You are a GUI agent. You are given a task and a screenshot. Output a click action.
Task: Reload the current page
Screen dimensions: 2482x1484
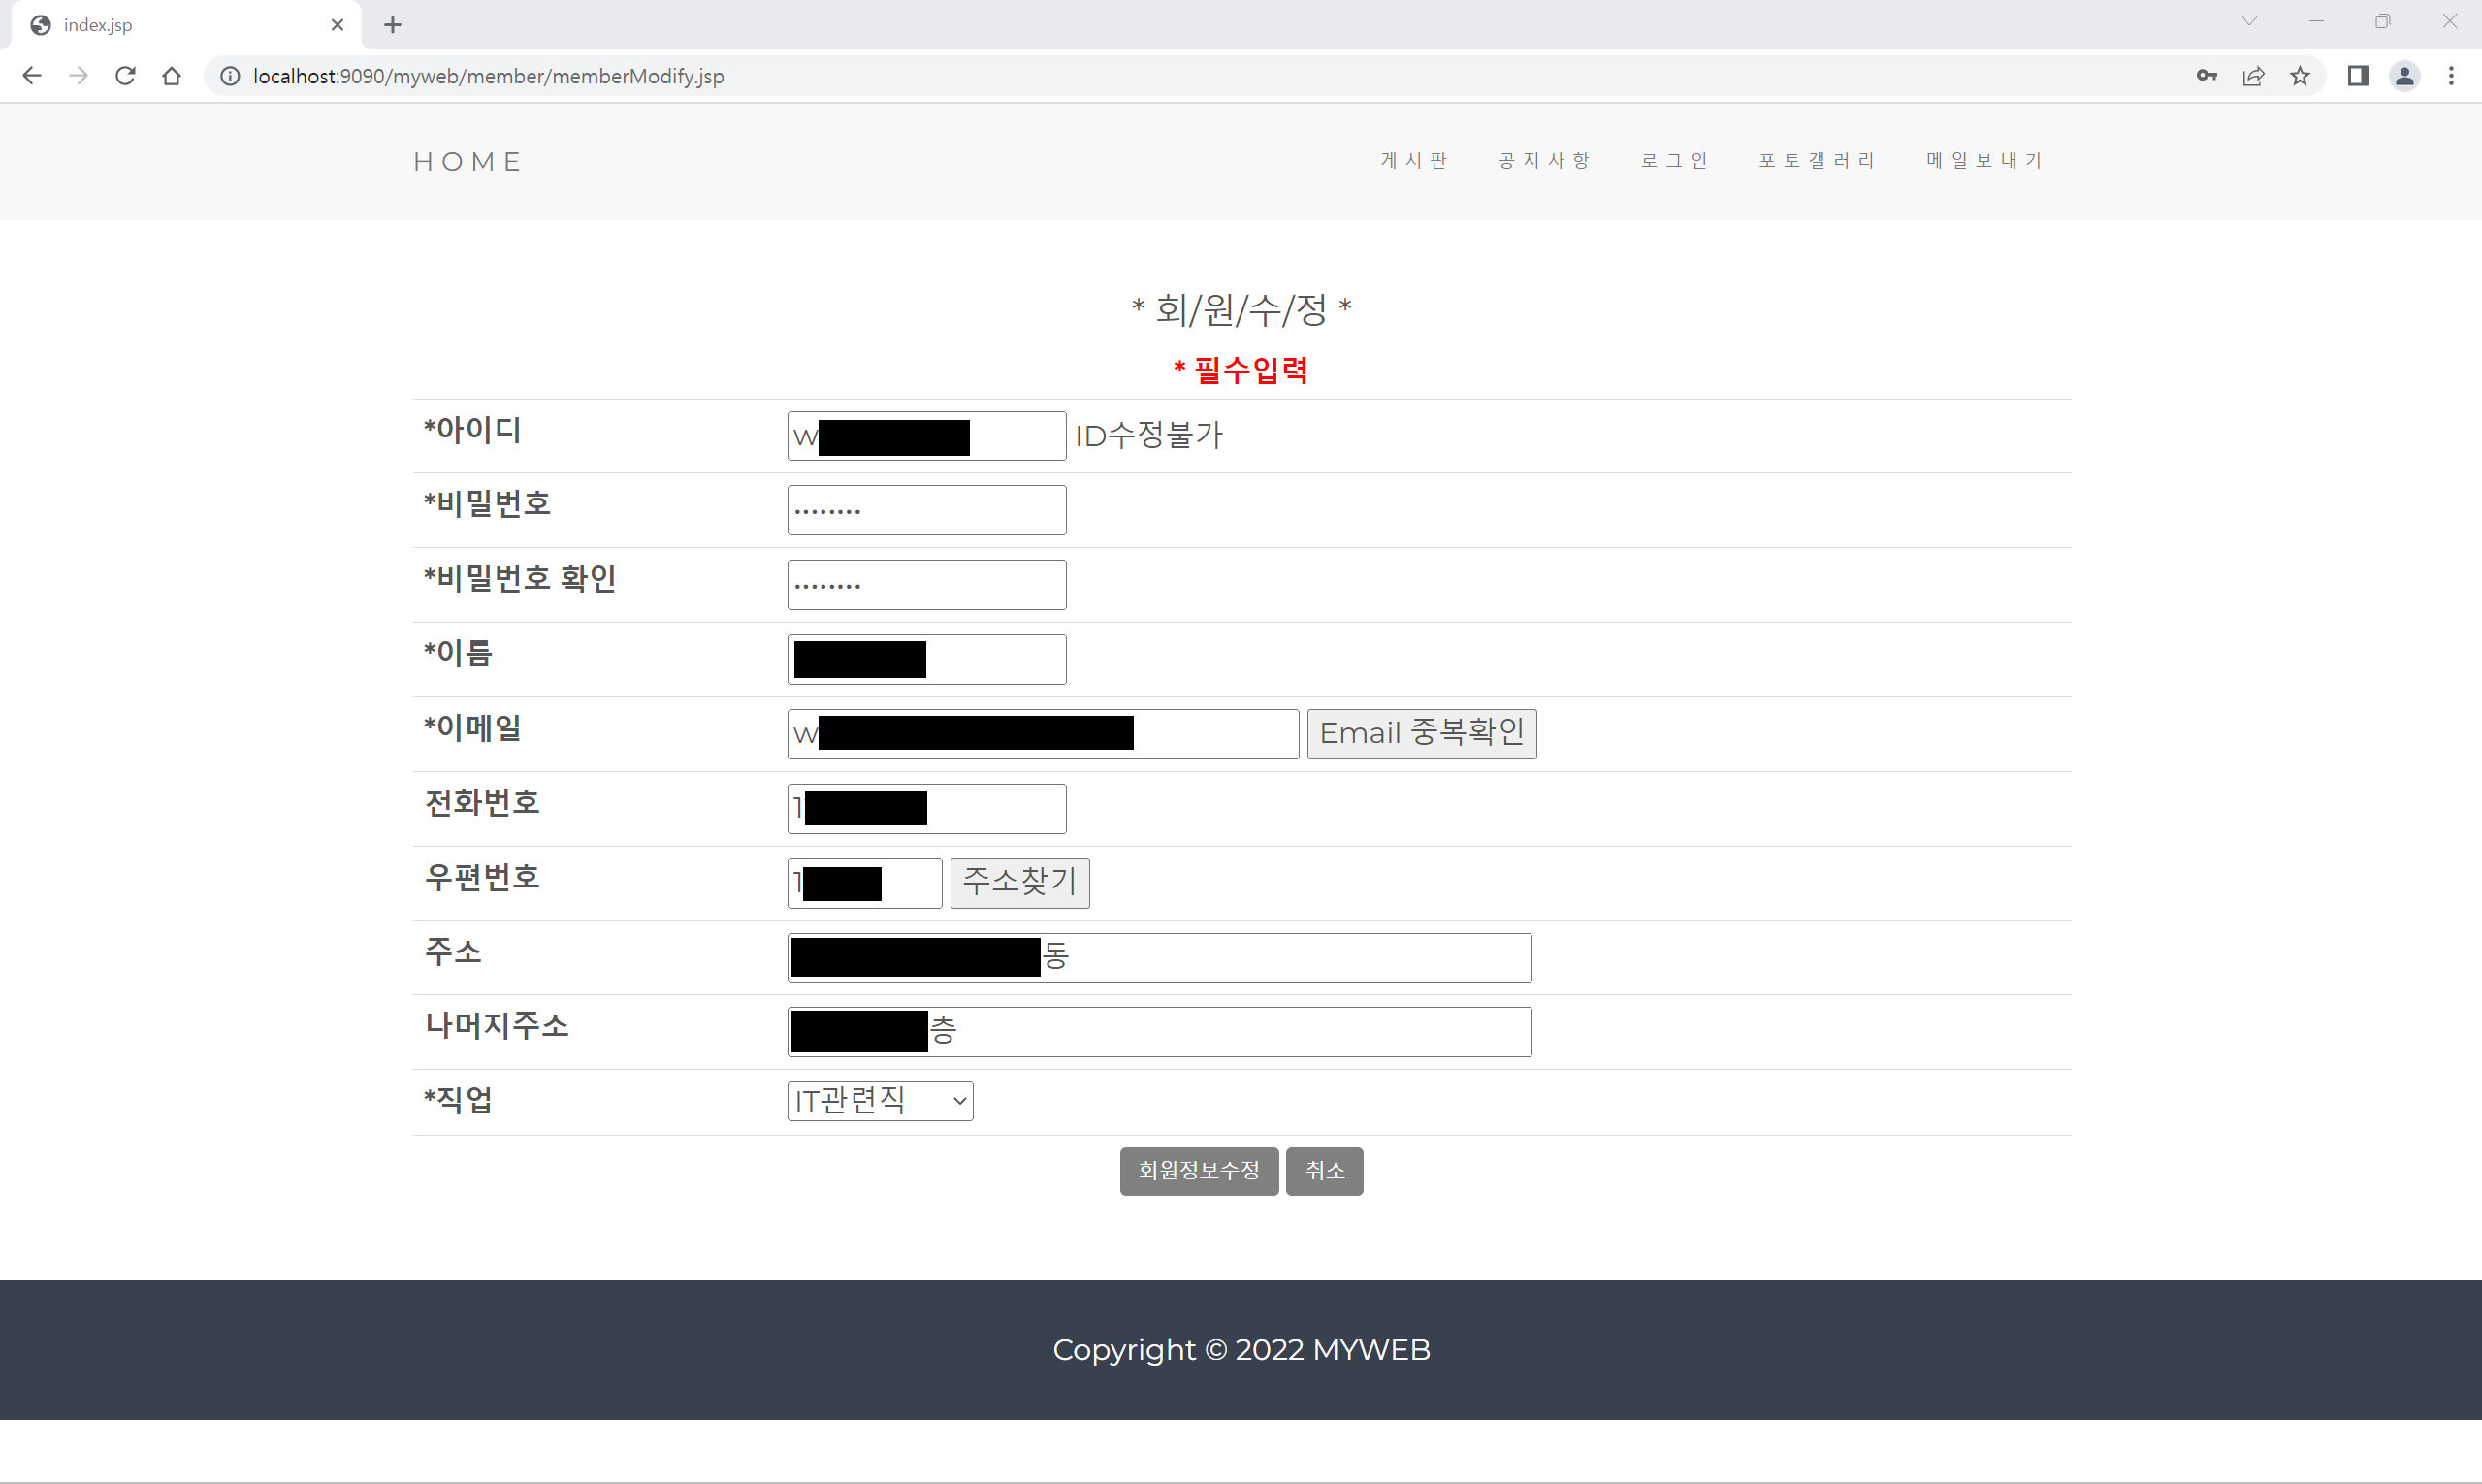coord(125,76)
